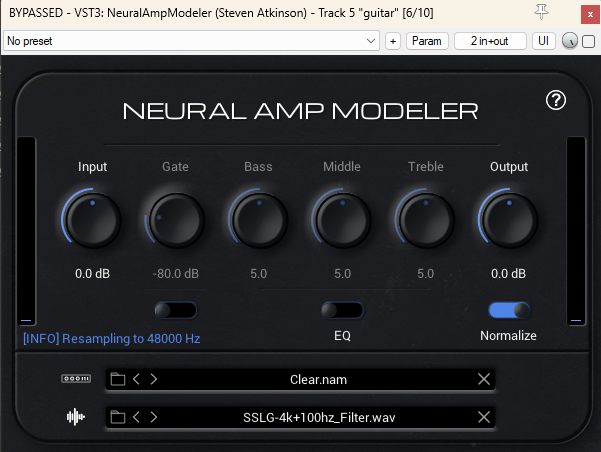Click the amp model icon beside Clear.nam

(x=76, y=379)
